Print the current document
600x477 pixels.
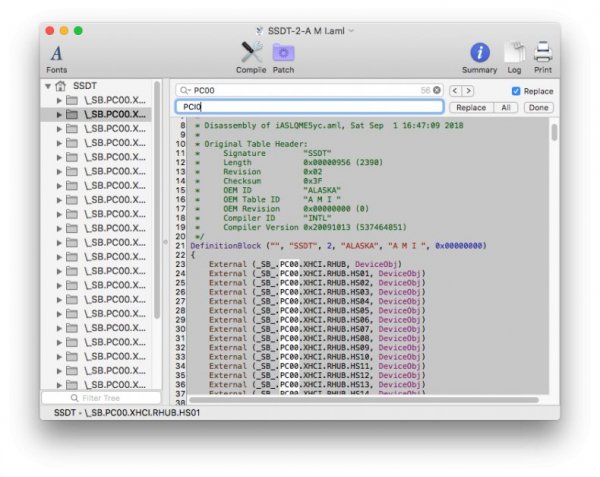[542, 54]
